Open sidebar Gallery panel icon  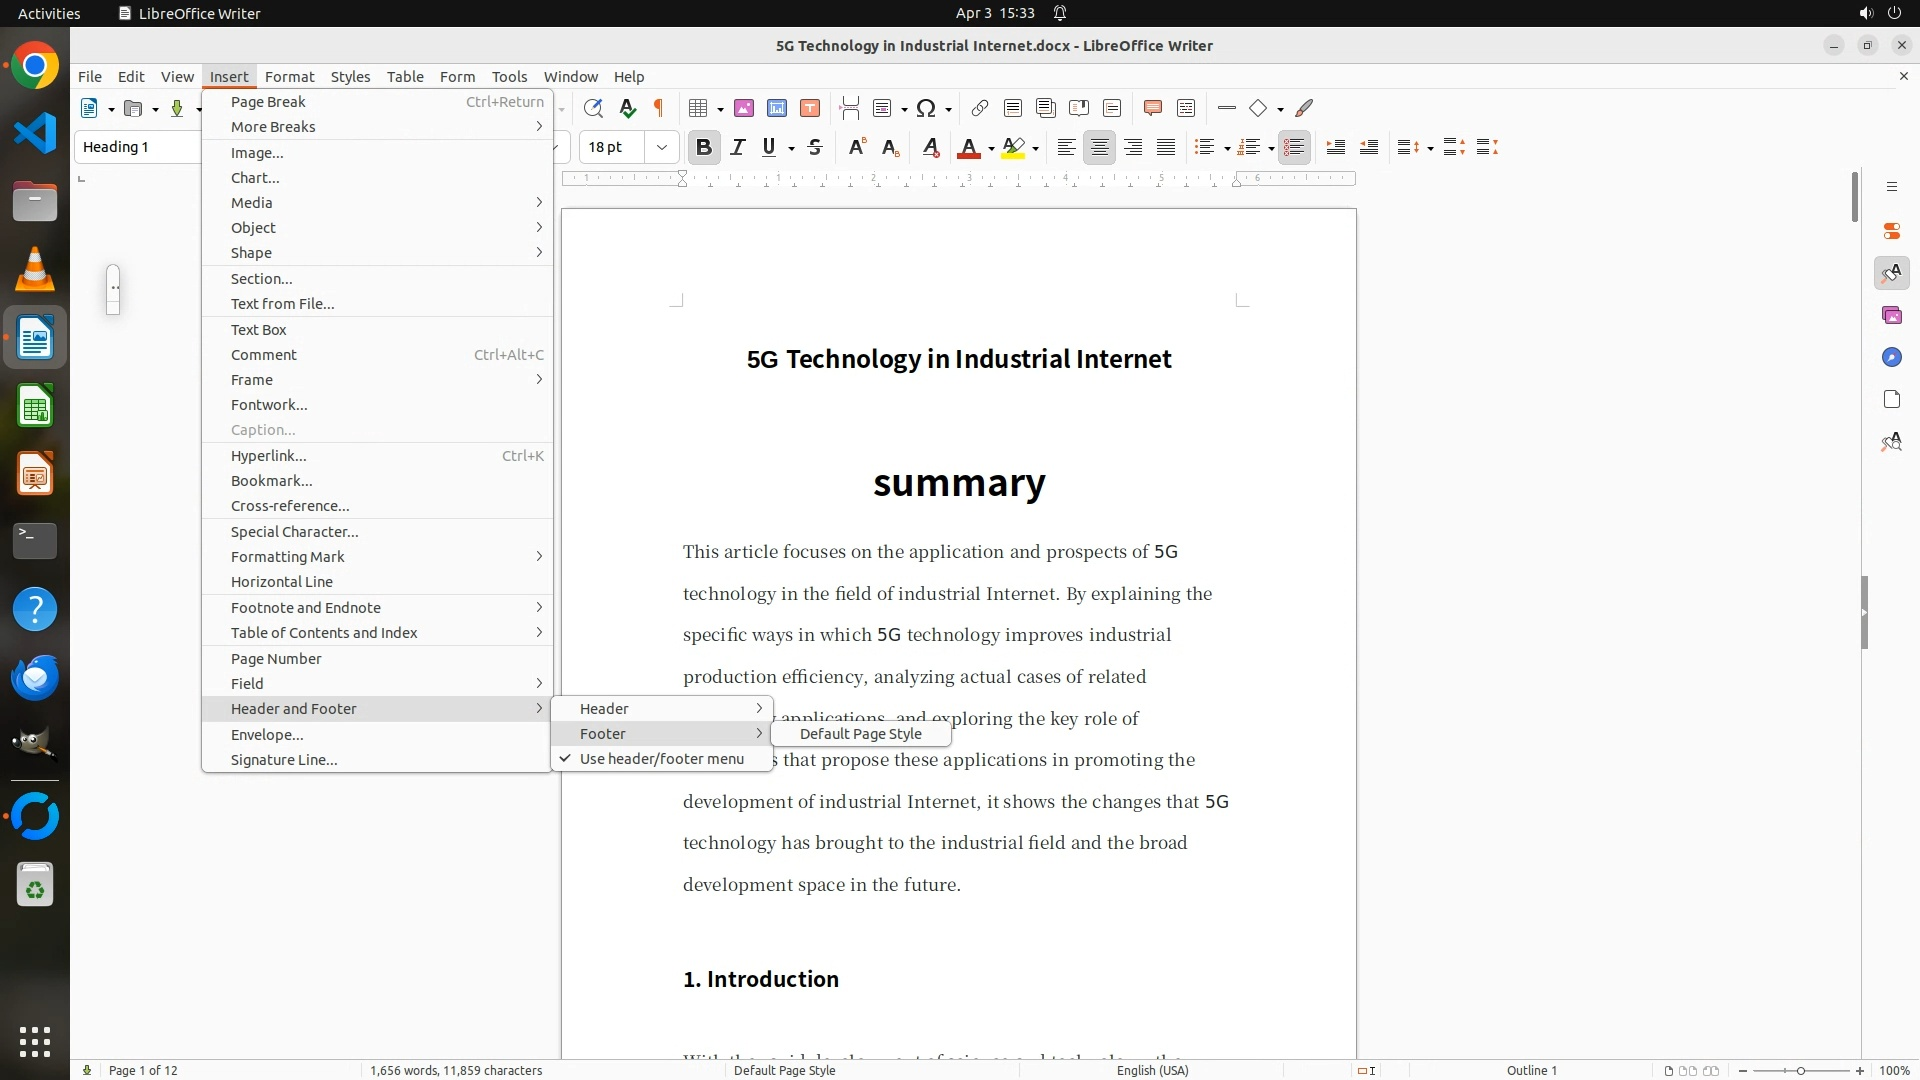1891,315
